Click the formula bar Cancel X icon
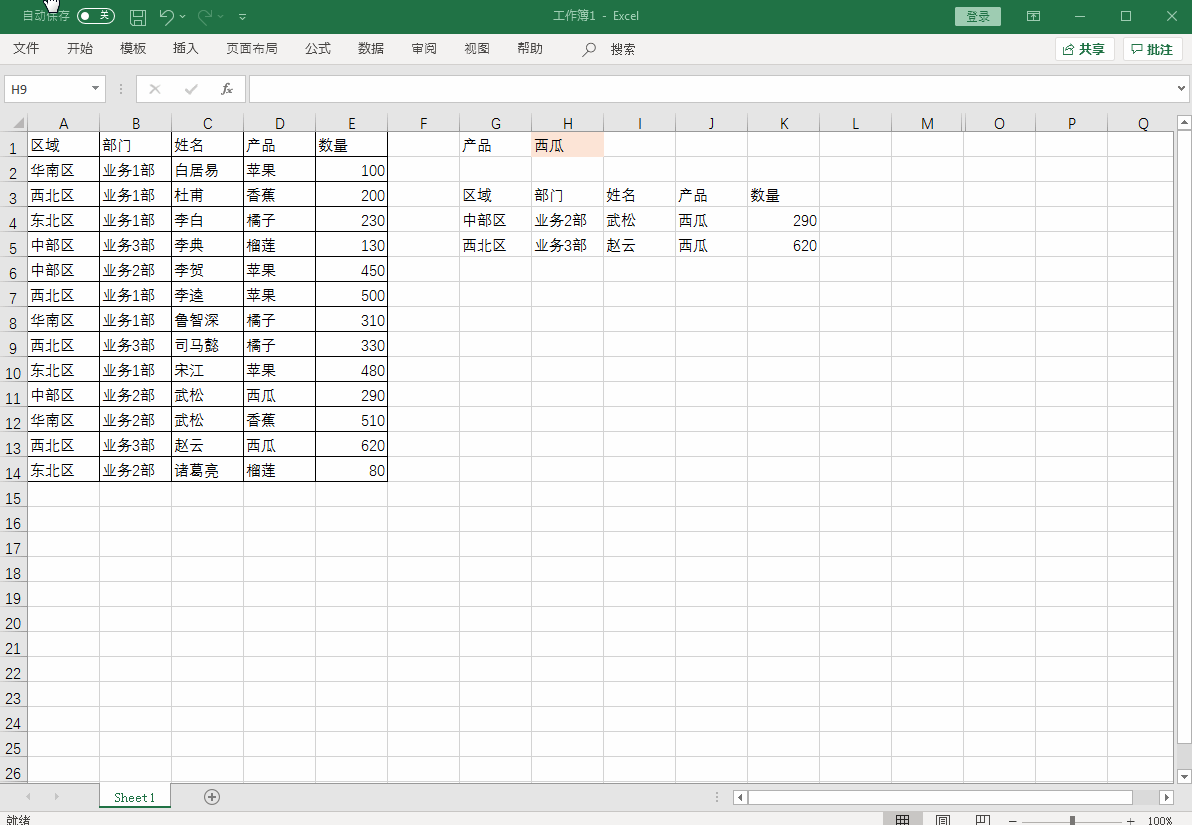Viewport: 1192px width, 825px height. [155, 89]
